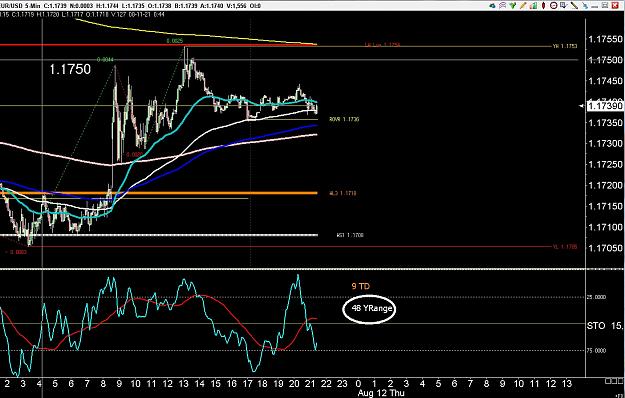The height and width of the screenshot is (398, 625).
Task: Click the teal cloud icon in the chart toolbar
Action: [492, 6]
